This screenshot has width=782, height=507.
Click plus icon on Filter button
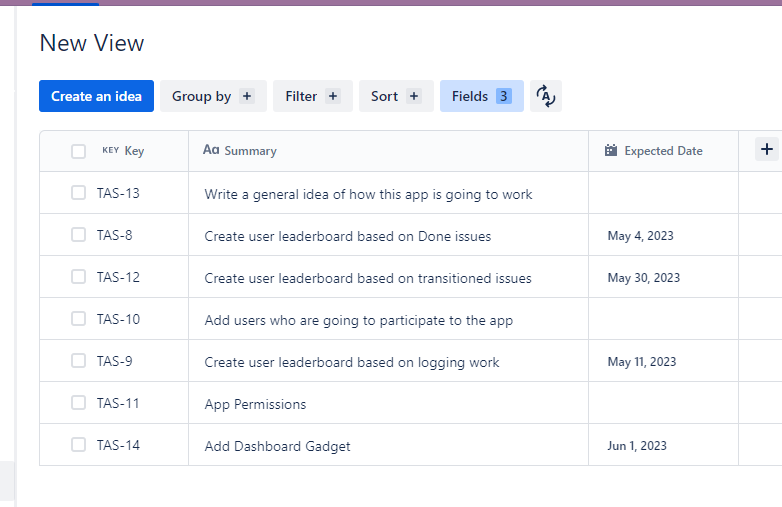tap(333, 96)
